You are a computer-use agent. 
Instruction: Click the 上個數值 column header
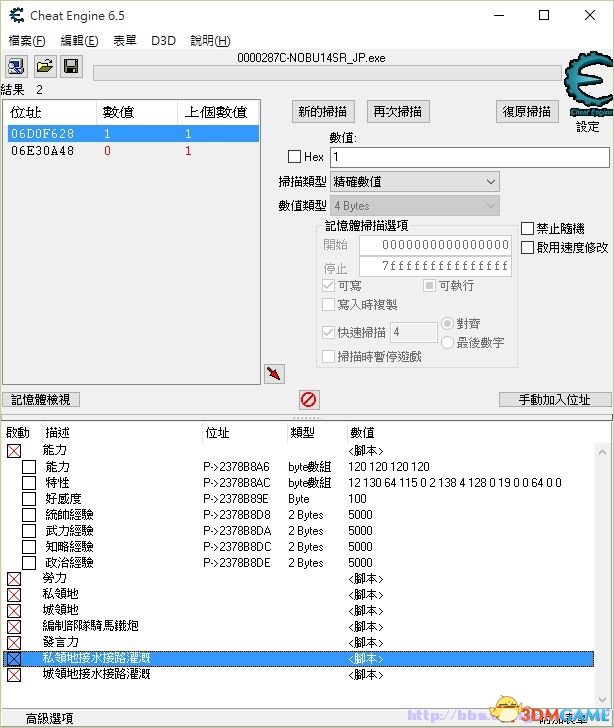[x=218, y=112]
